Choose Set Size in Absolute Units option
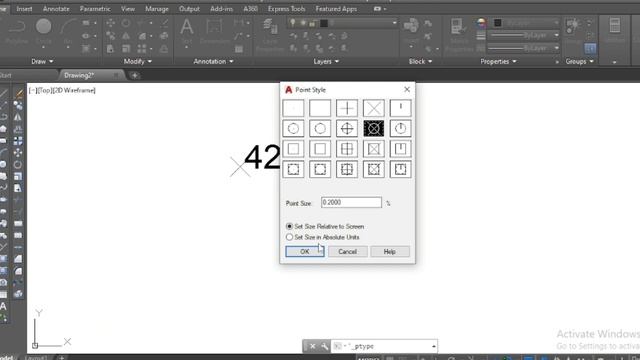 [323, 237]
